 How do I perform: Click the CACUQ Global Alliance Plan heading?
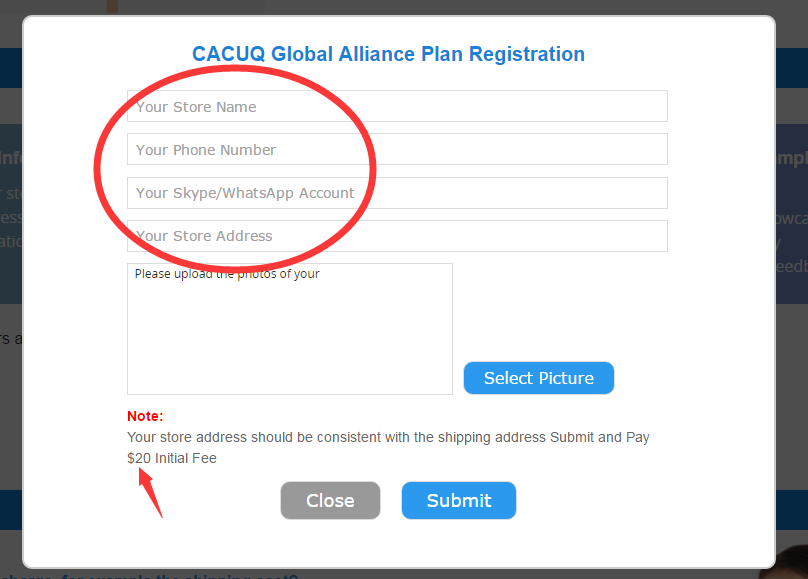click(388, 54)
